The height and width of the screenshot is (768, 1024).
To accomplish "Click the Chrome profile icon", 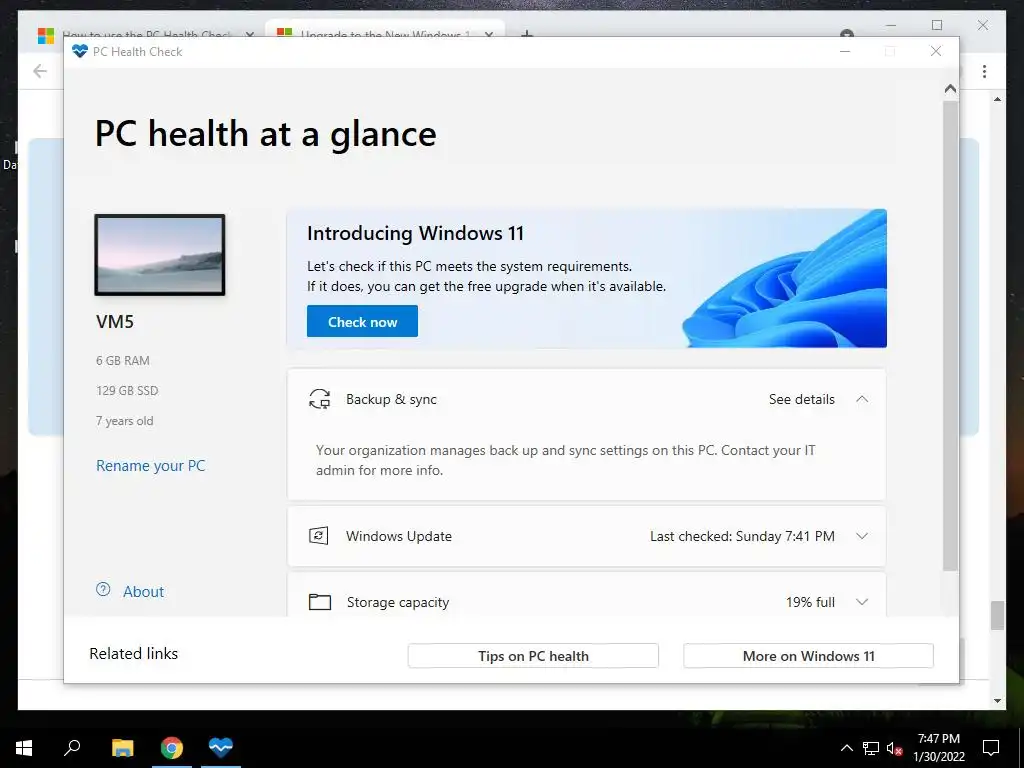I will (x=846, y=33).
